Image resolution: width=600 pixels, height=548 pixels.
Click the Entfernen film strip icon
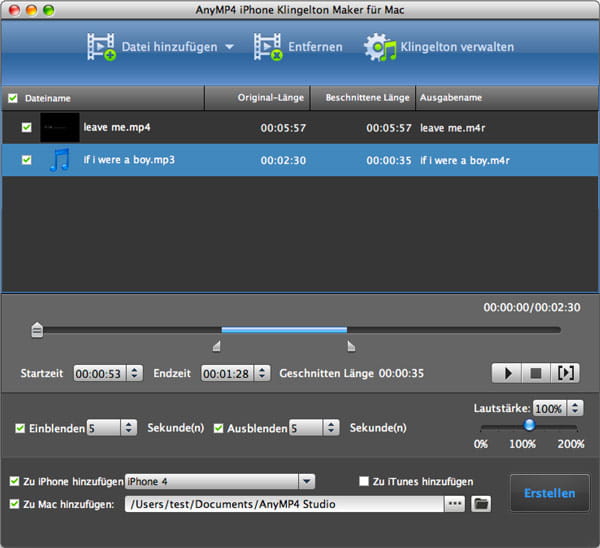coord(268,47)
